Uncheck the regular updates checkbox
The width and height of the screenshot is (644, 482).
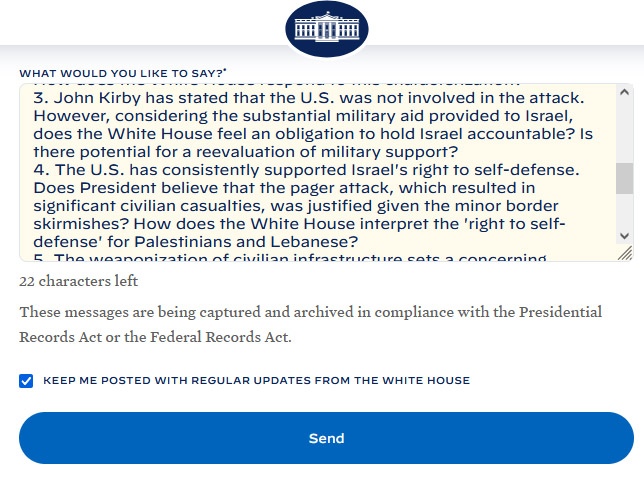coord(26,381)
